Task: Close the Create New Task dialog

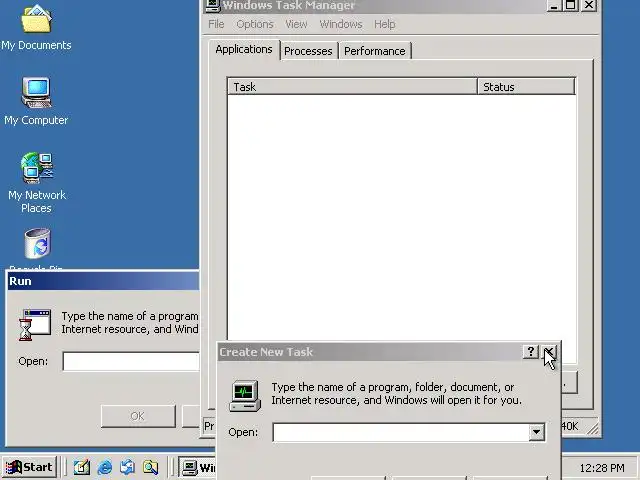Action: 549,352
